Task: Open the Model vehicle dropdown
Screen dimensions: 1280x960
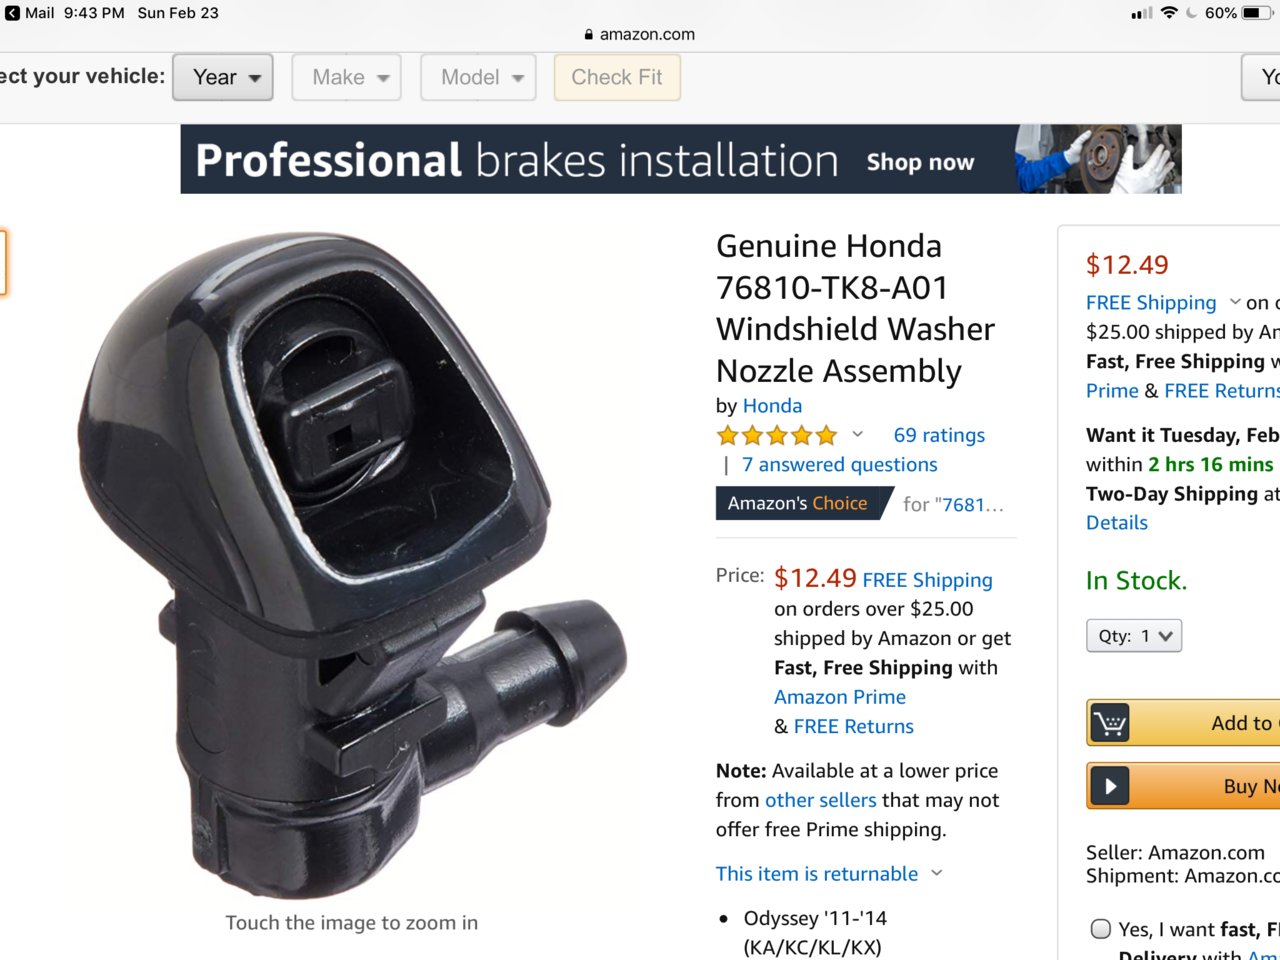Action: tap(479, 77)
